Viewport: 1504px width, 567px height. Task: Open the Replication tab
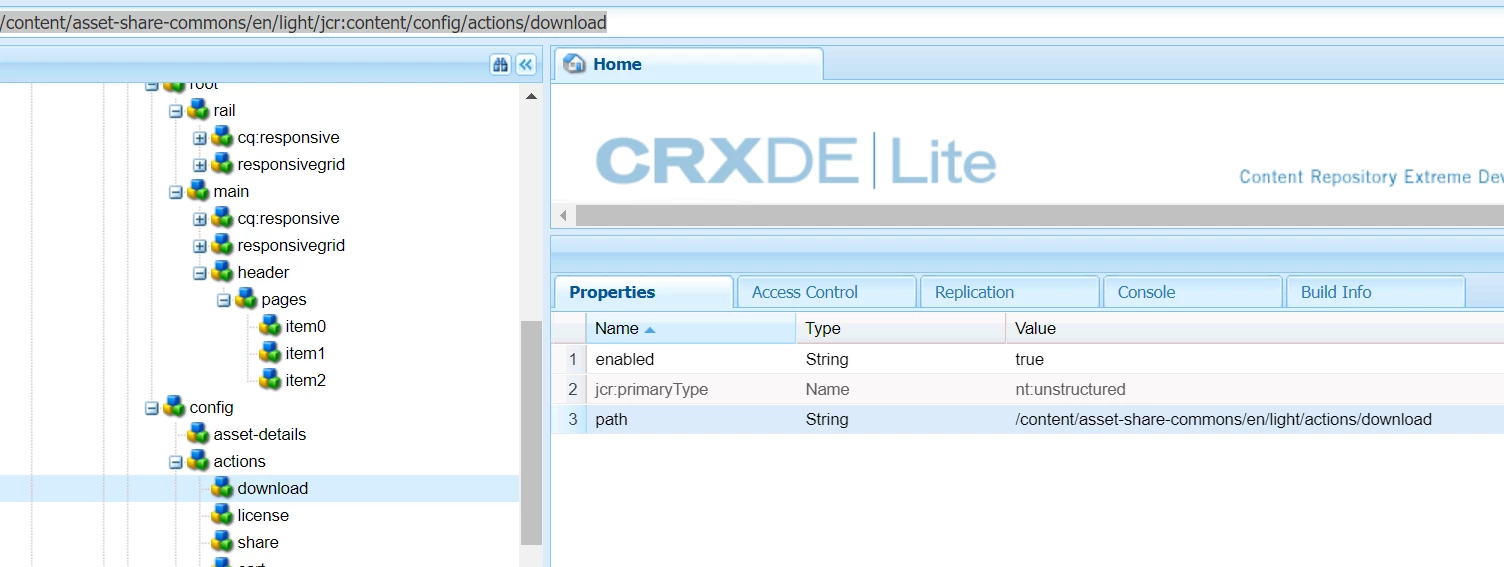[x=1009, y=292]
